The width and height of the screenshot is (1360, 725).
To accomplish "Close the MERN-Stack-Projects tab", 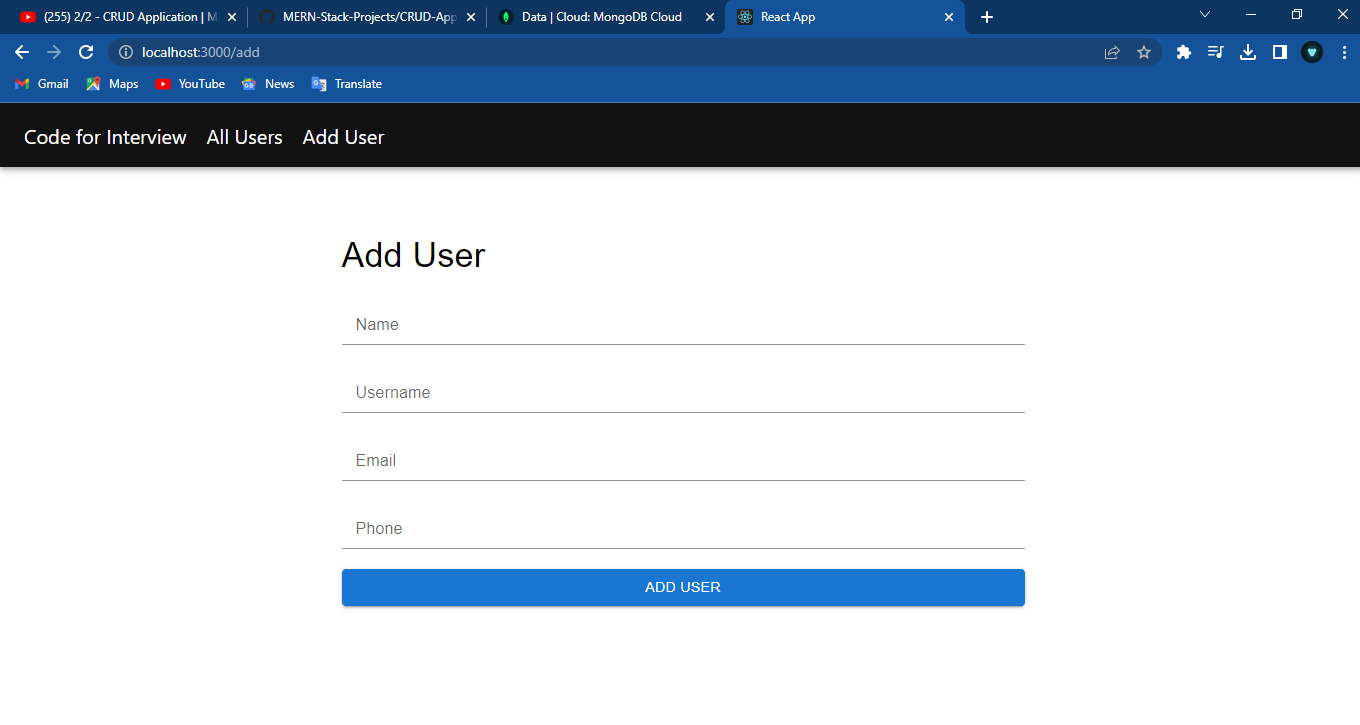I will pos(471,17).
